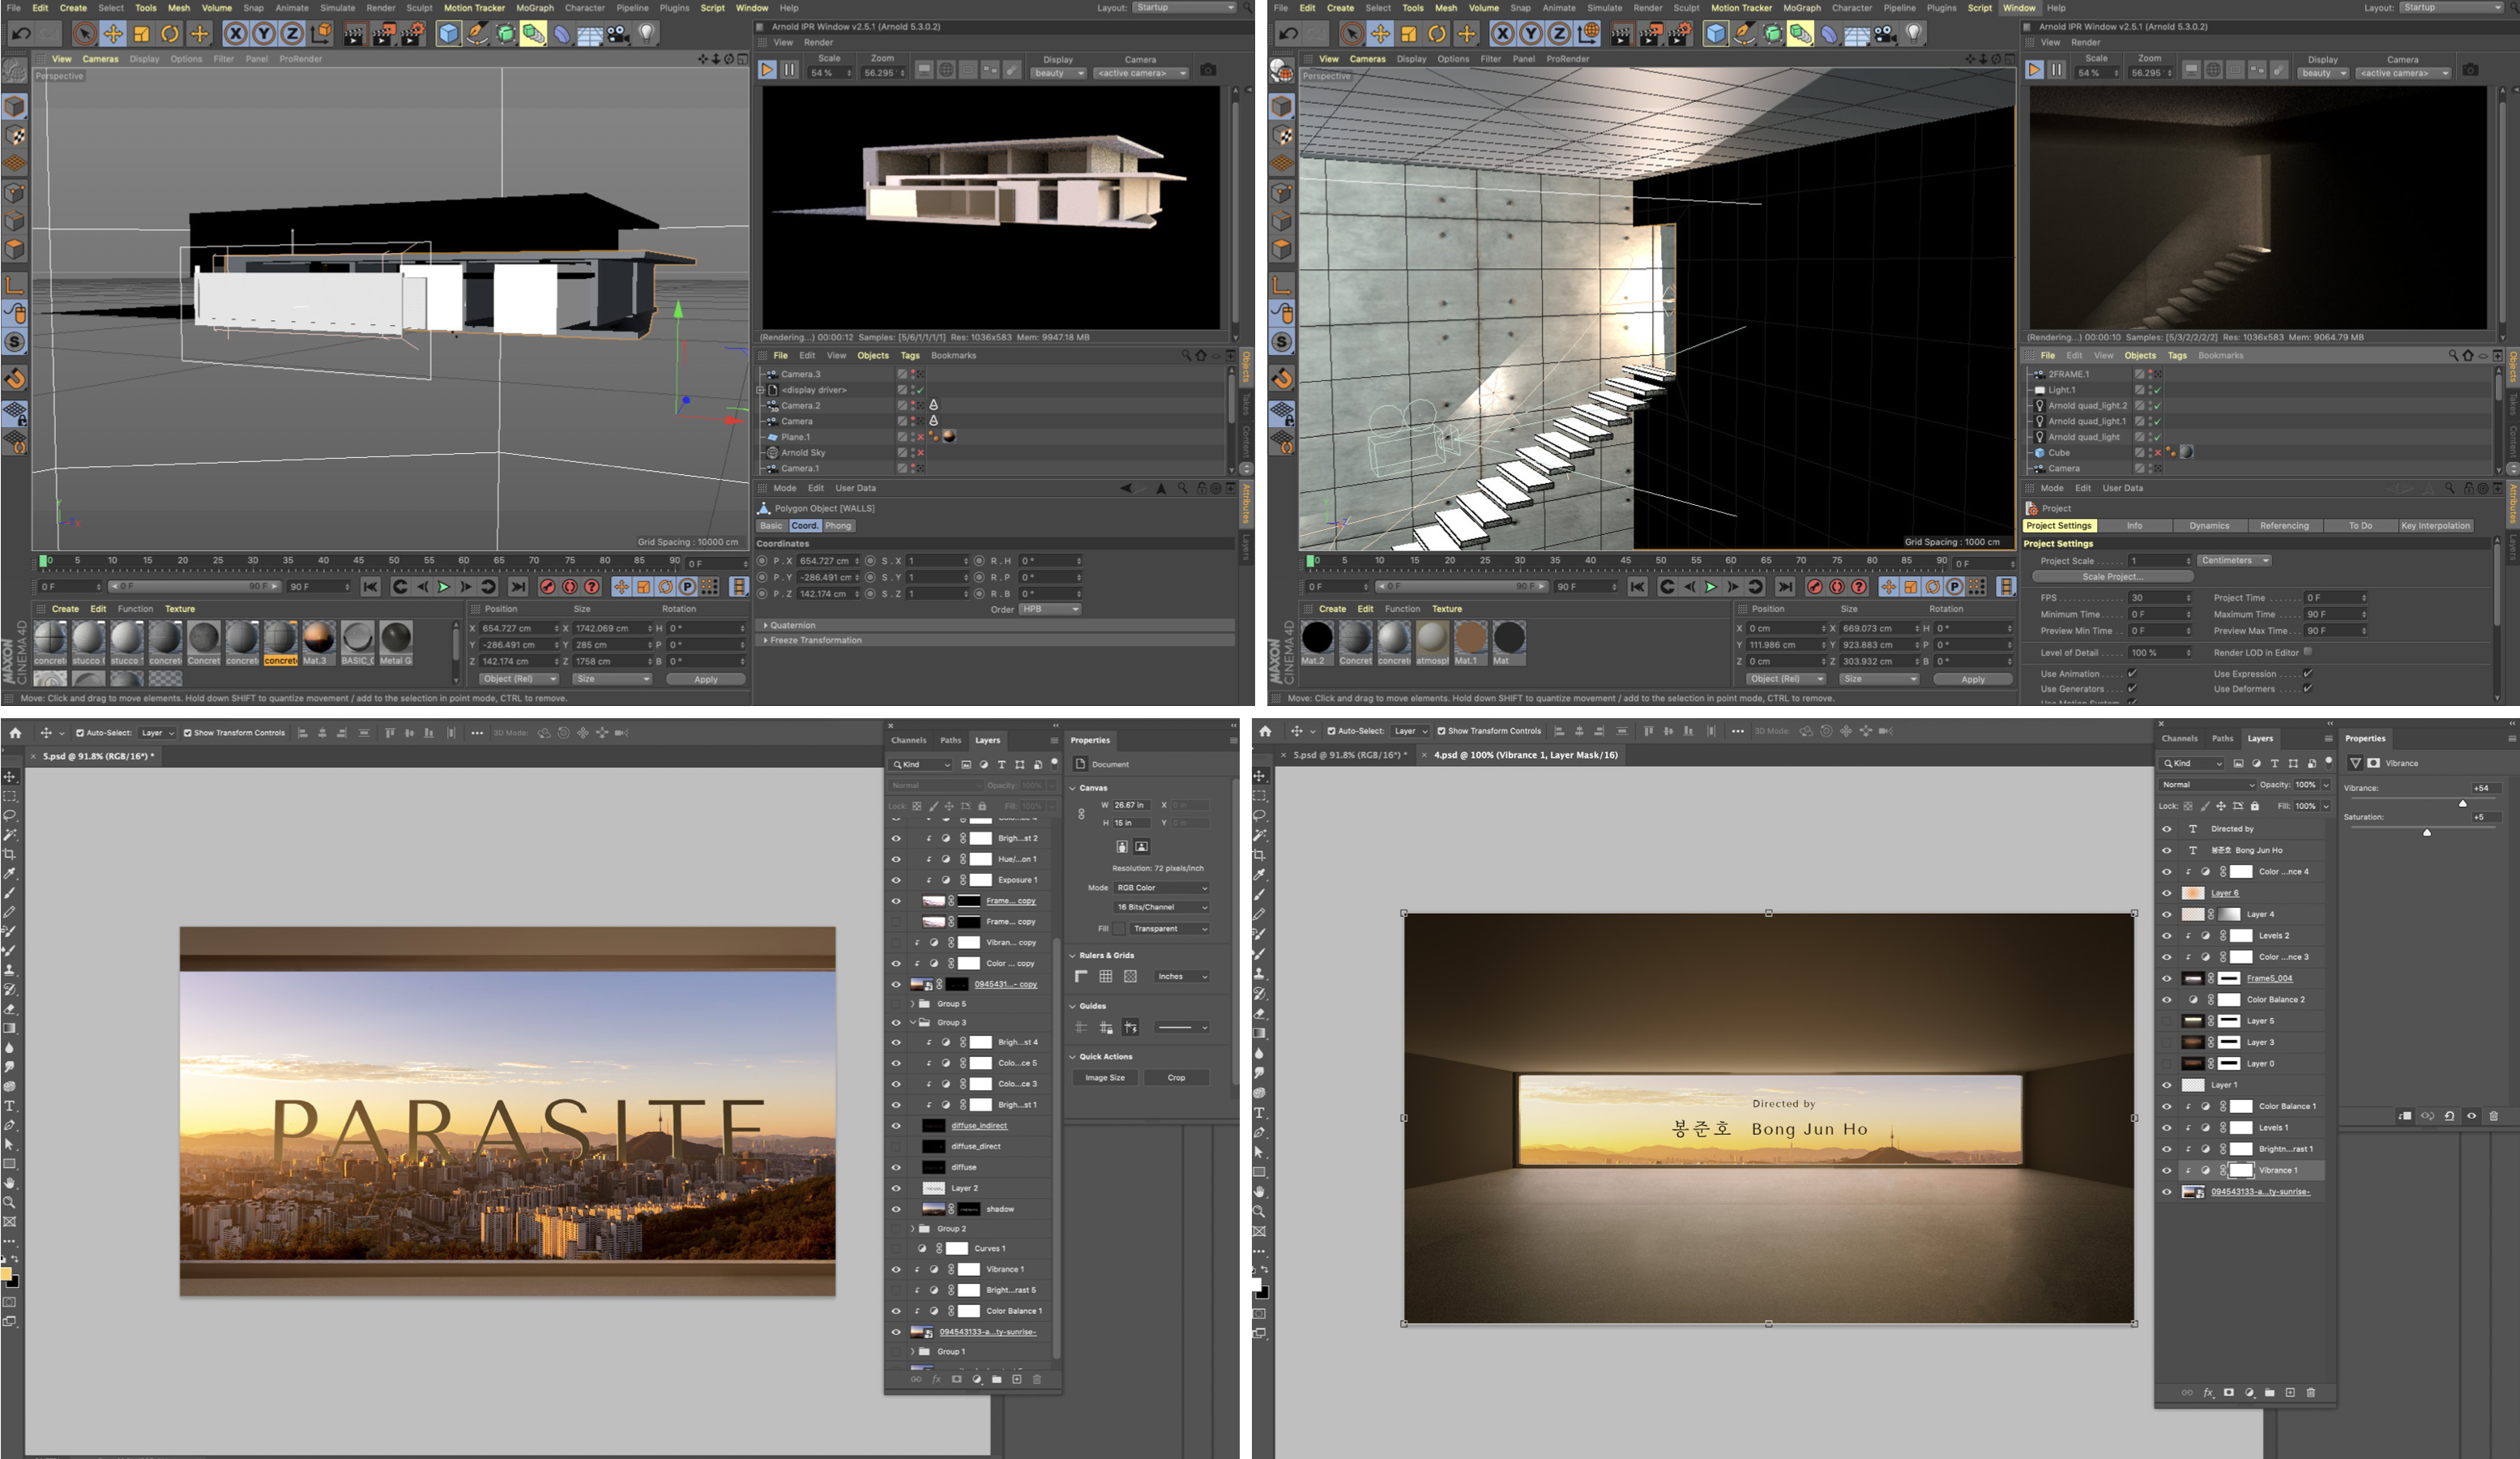Pause IPR render in house-scene Arnold IPR window
This screenshot has width=2520, height=1459.
pyautogui.click(x=789, y=70)
